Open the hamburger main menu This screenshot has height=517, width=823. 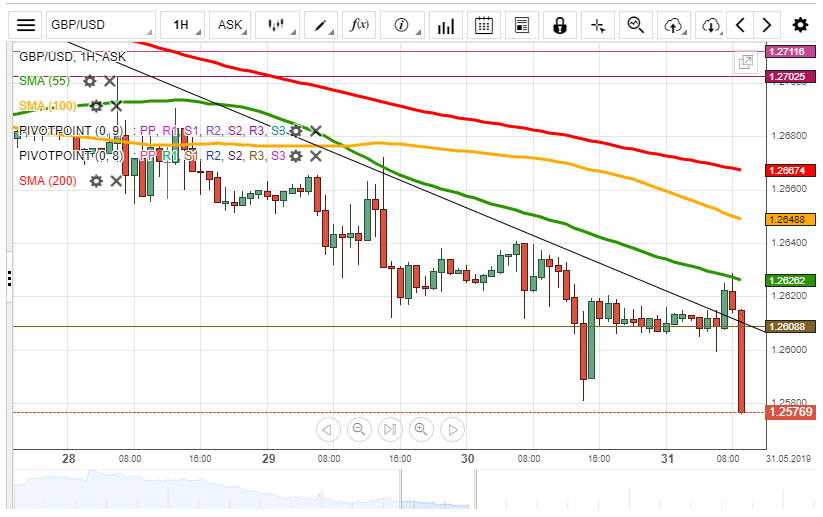click(x=26, y=25)
